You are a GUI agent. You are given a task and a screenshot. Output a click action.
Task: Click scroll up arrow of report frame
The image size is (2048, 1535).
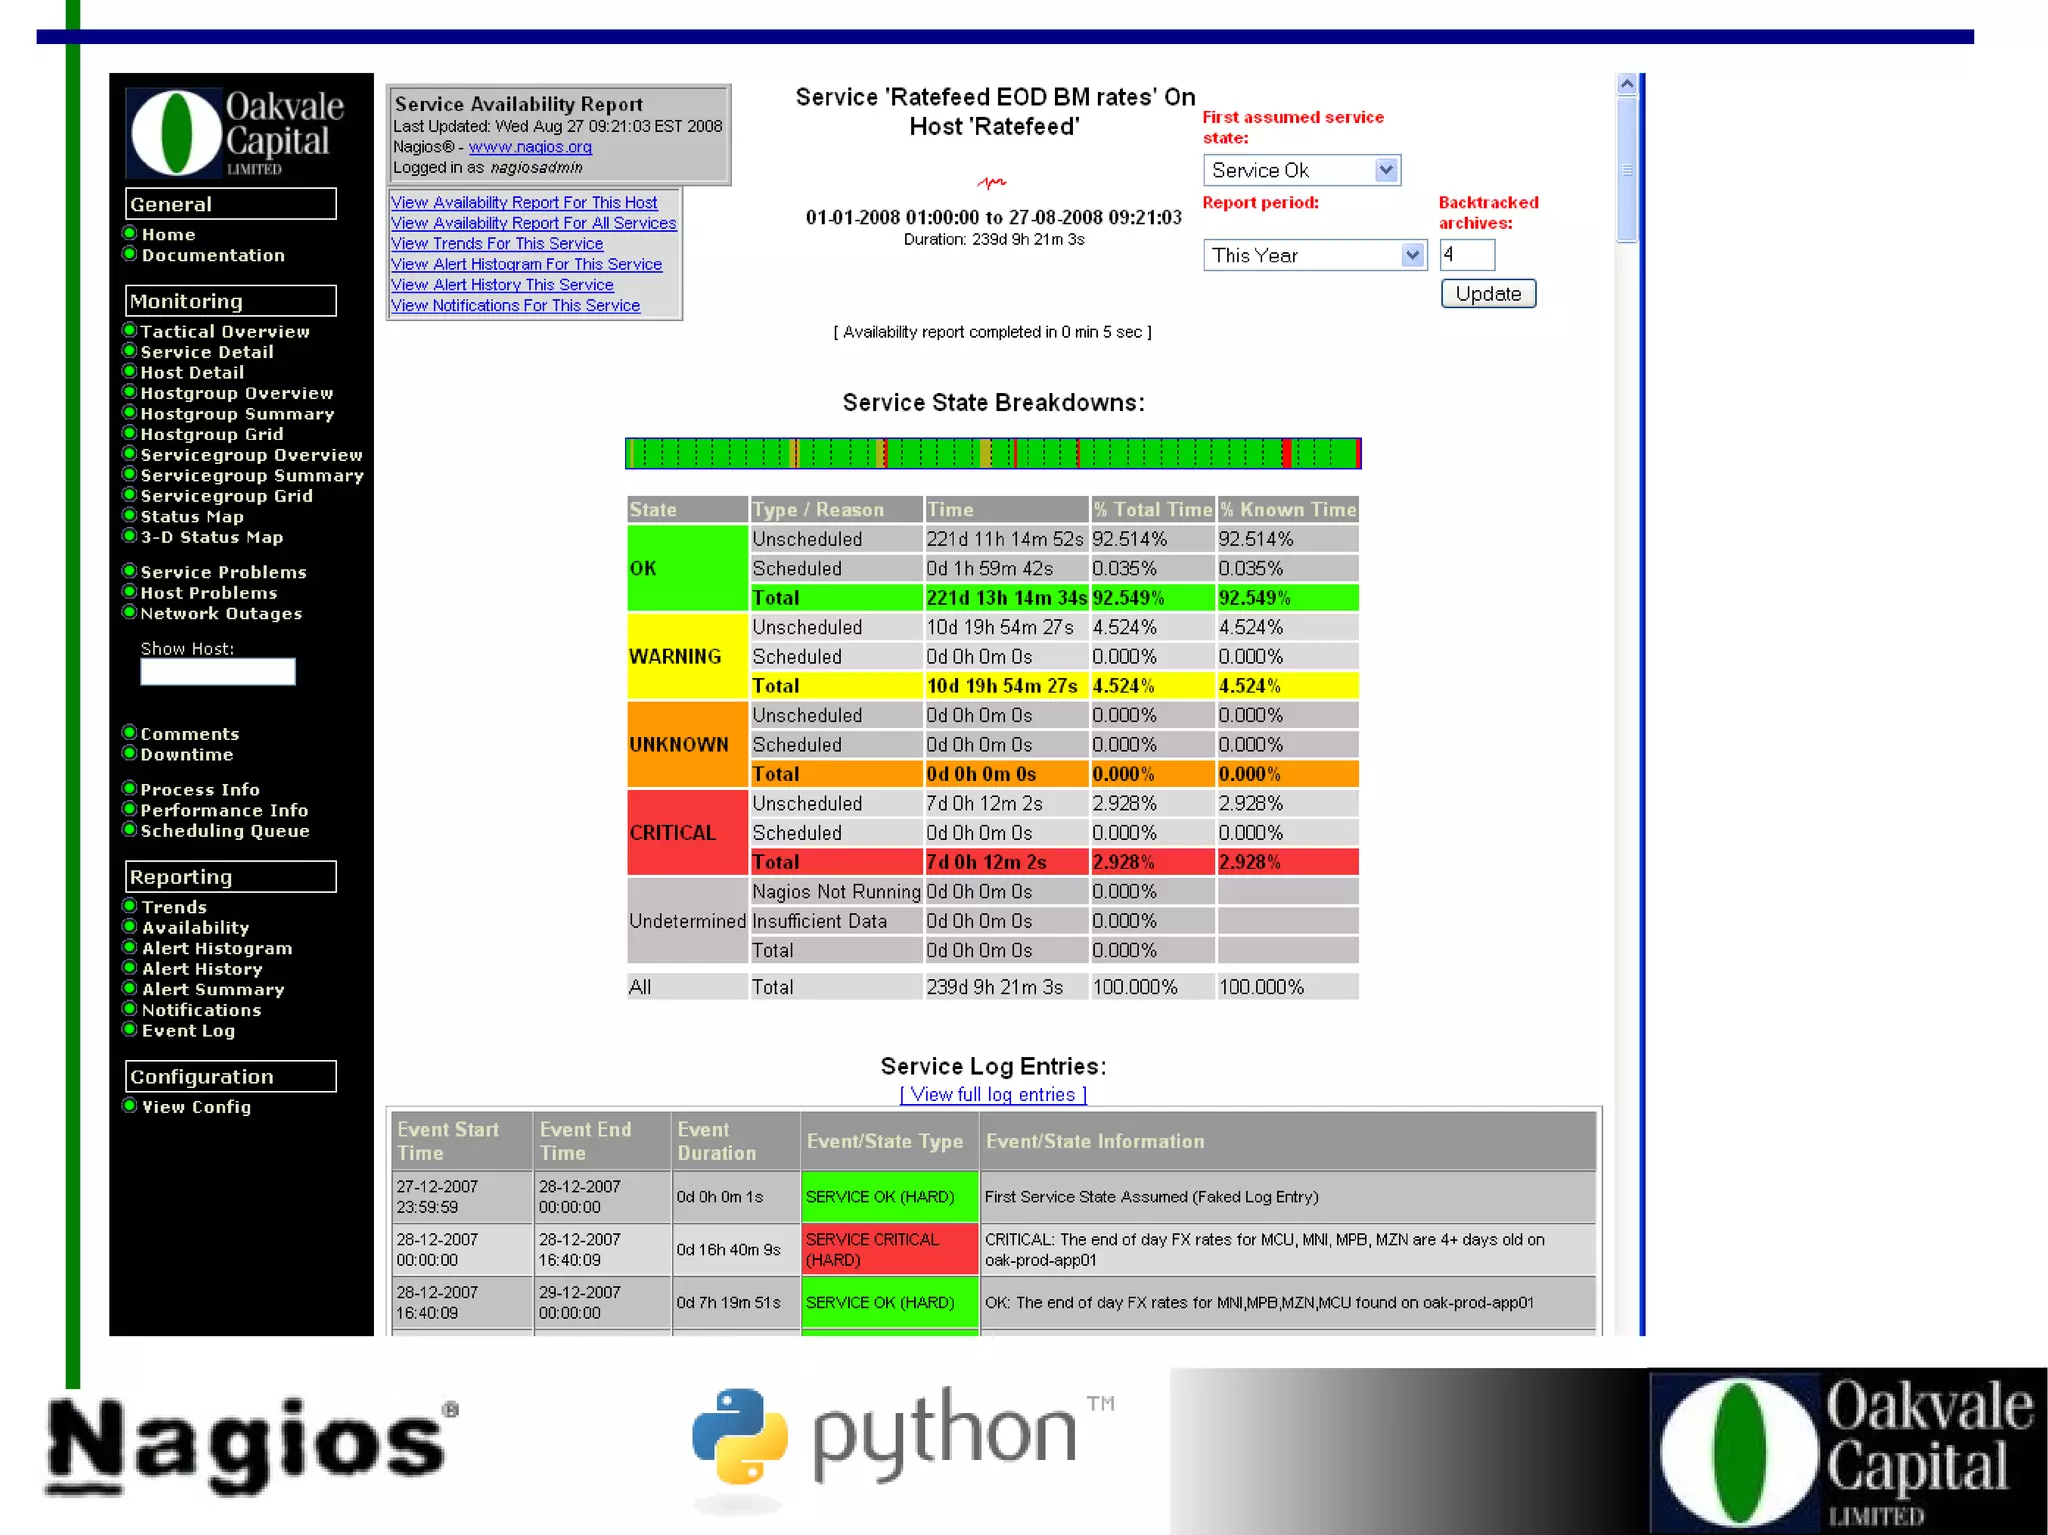pyautogui.click(x=1627, y=85)
